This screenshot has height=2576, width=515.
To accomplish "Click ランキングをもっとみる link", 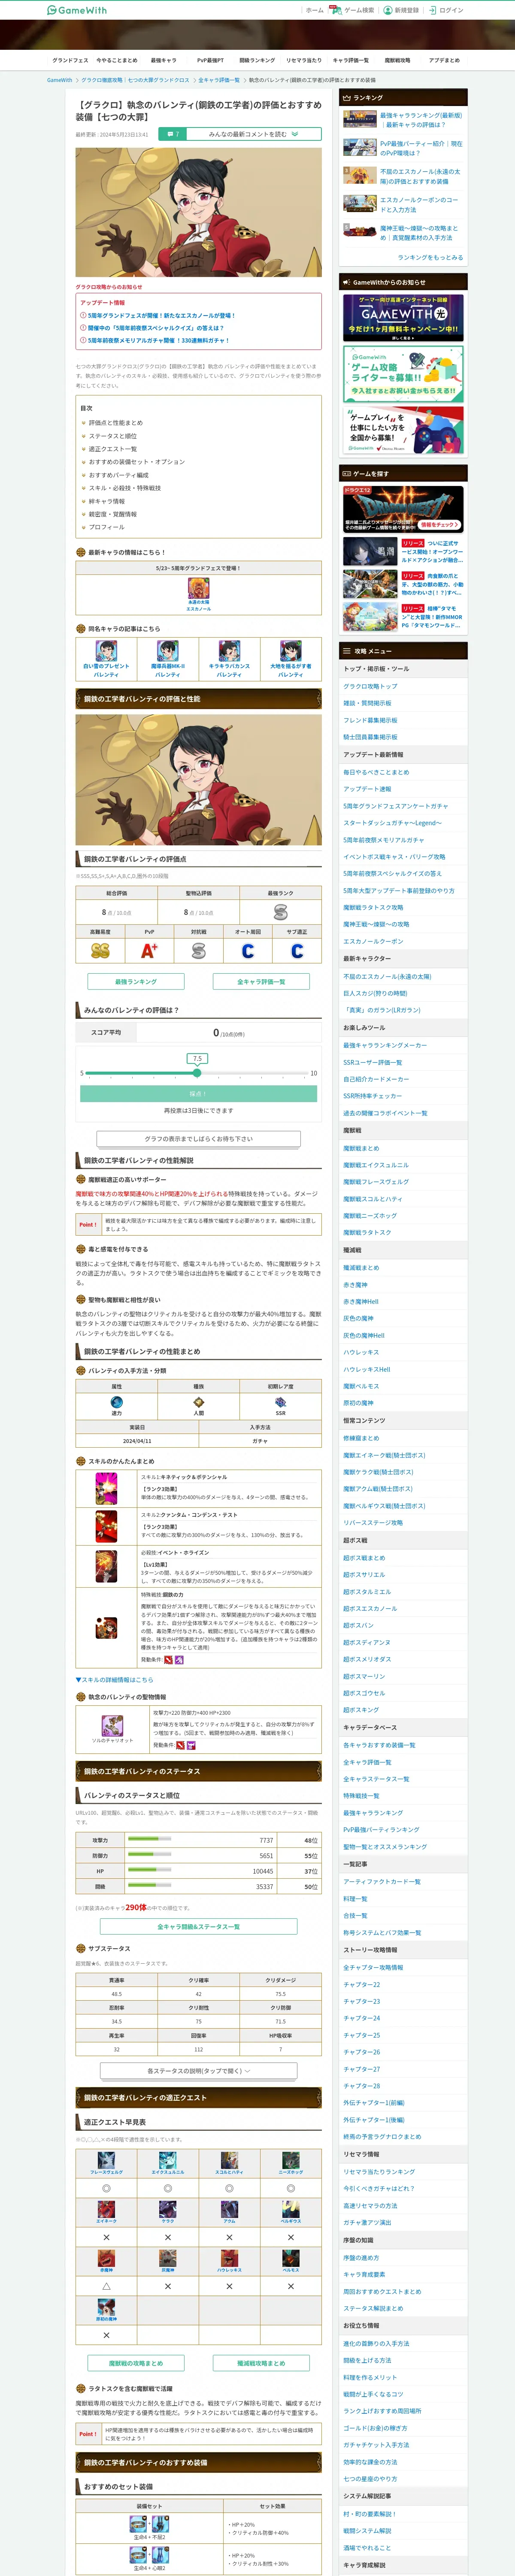I will (430, 257).
